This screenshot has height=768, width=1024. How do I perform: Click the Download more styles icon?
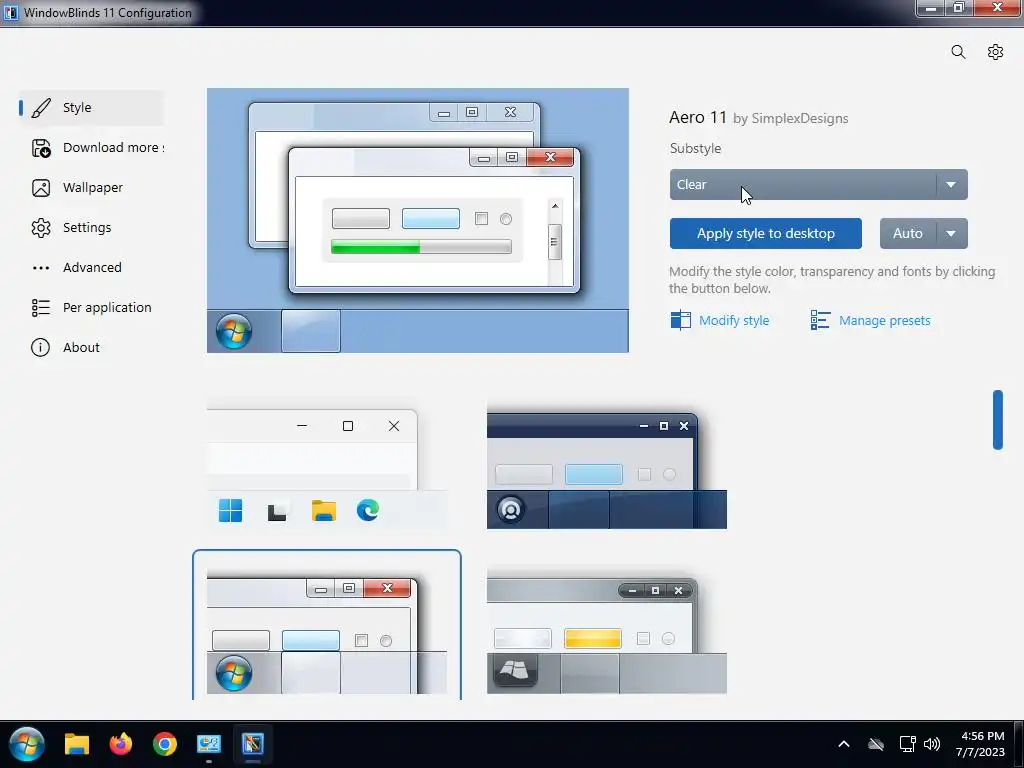click(41, 148)
